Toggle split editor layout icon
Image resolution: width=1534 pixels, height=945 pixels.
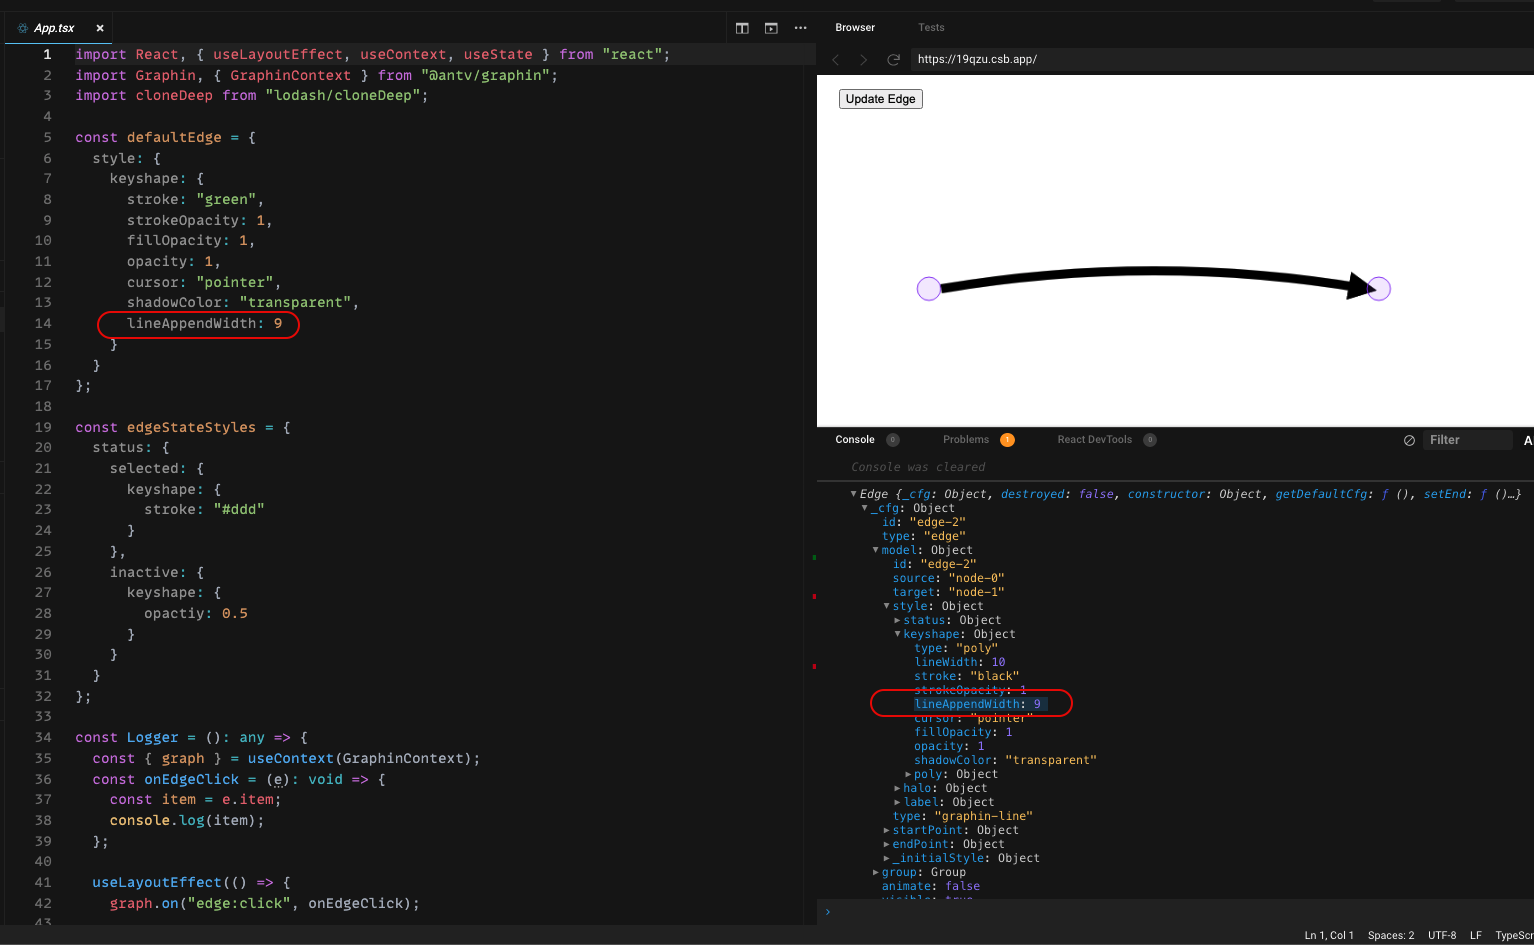click(742, 28)
